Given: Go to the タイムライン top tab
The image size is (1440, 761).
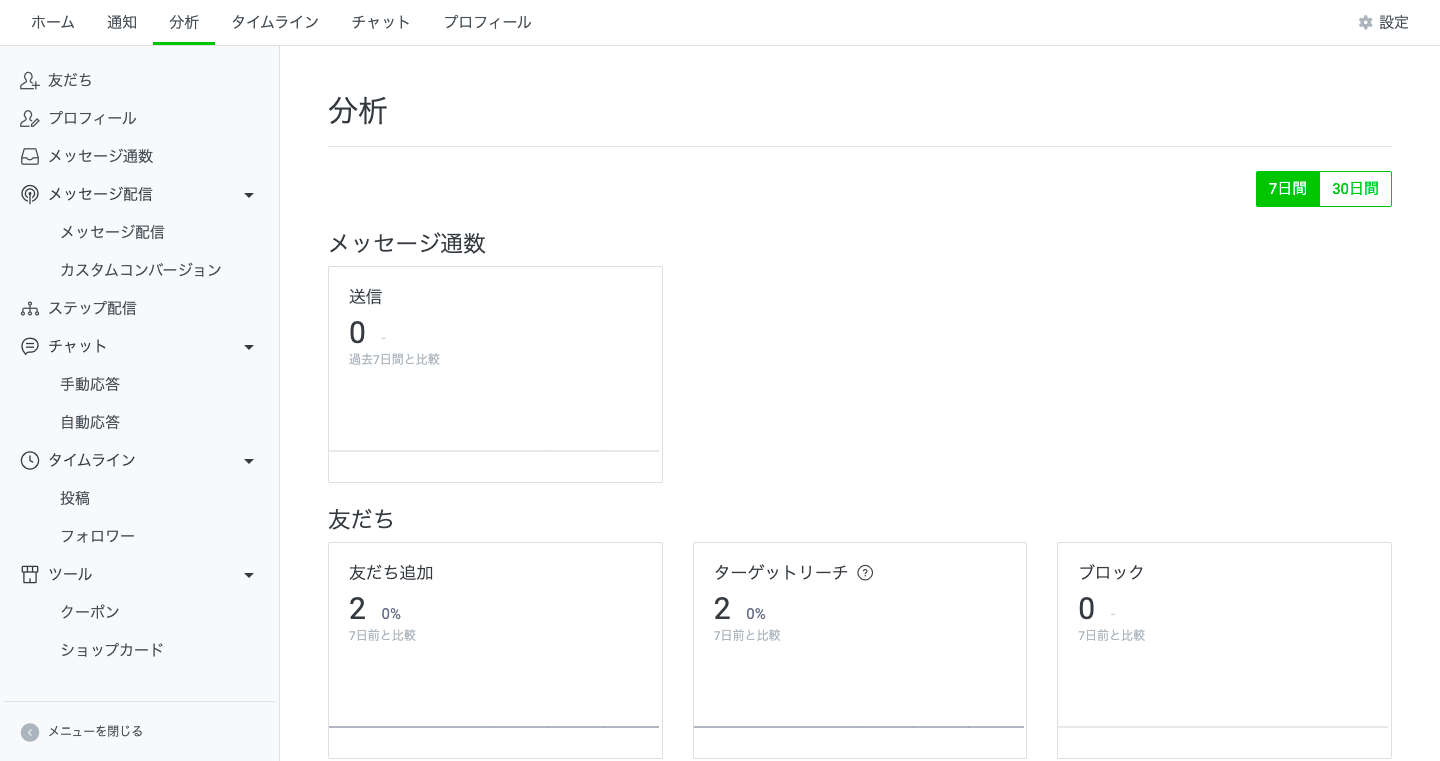Looking at the screenshot, I should tap(275, 22).
